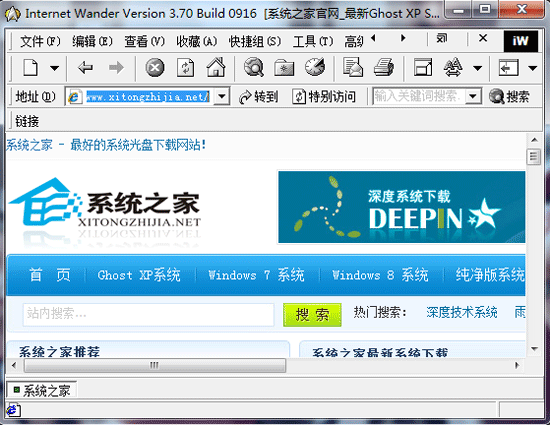Open the 首页 navigation link
The width and height of the screenshot is (550, 425).
pyautogui.click(x=49, y=275)
